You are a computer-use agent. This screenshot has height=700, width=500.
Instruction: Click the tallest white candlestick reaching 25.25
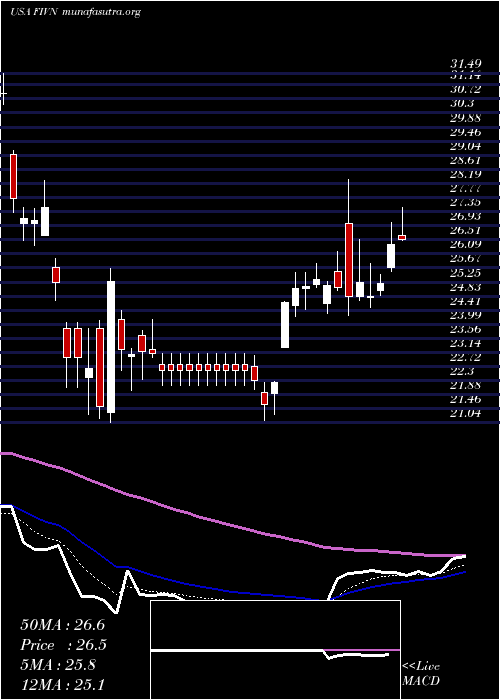tap(111, 347)
